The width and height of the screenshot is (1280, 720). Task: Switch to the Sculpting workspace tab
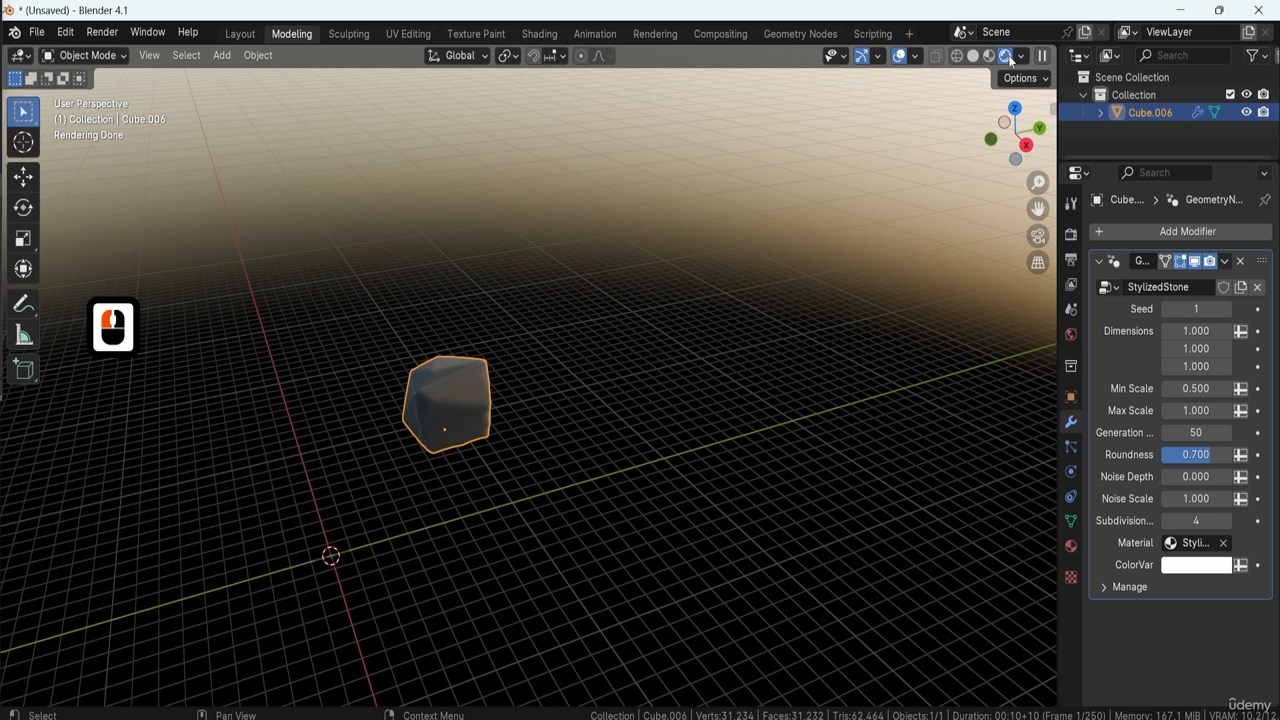click(349, 34)
